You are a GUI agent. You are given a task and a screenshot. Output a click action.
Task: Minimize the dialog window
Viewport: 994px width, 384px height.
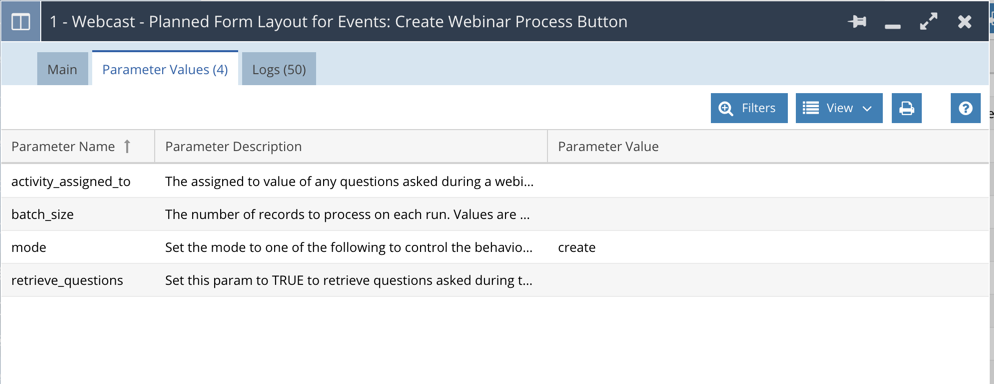(893, 26)
